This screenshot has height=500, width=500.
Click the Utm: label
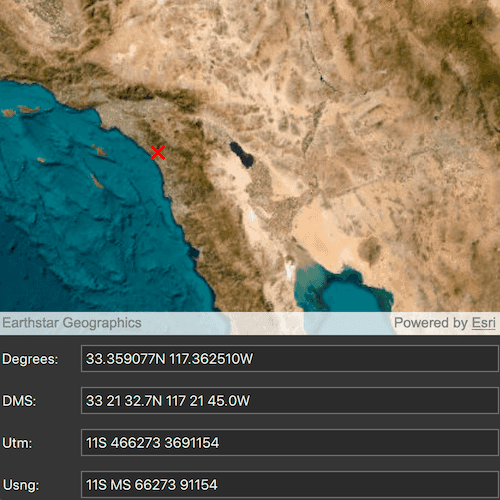[17, 443]
